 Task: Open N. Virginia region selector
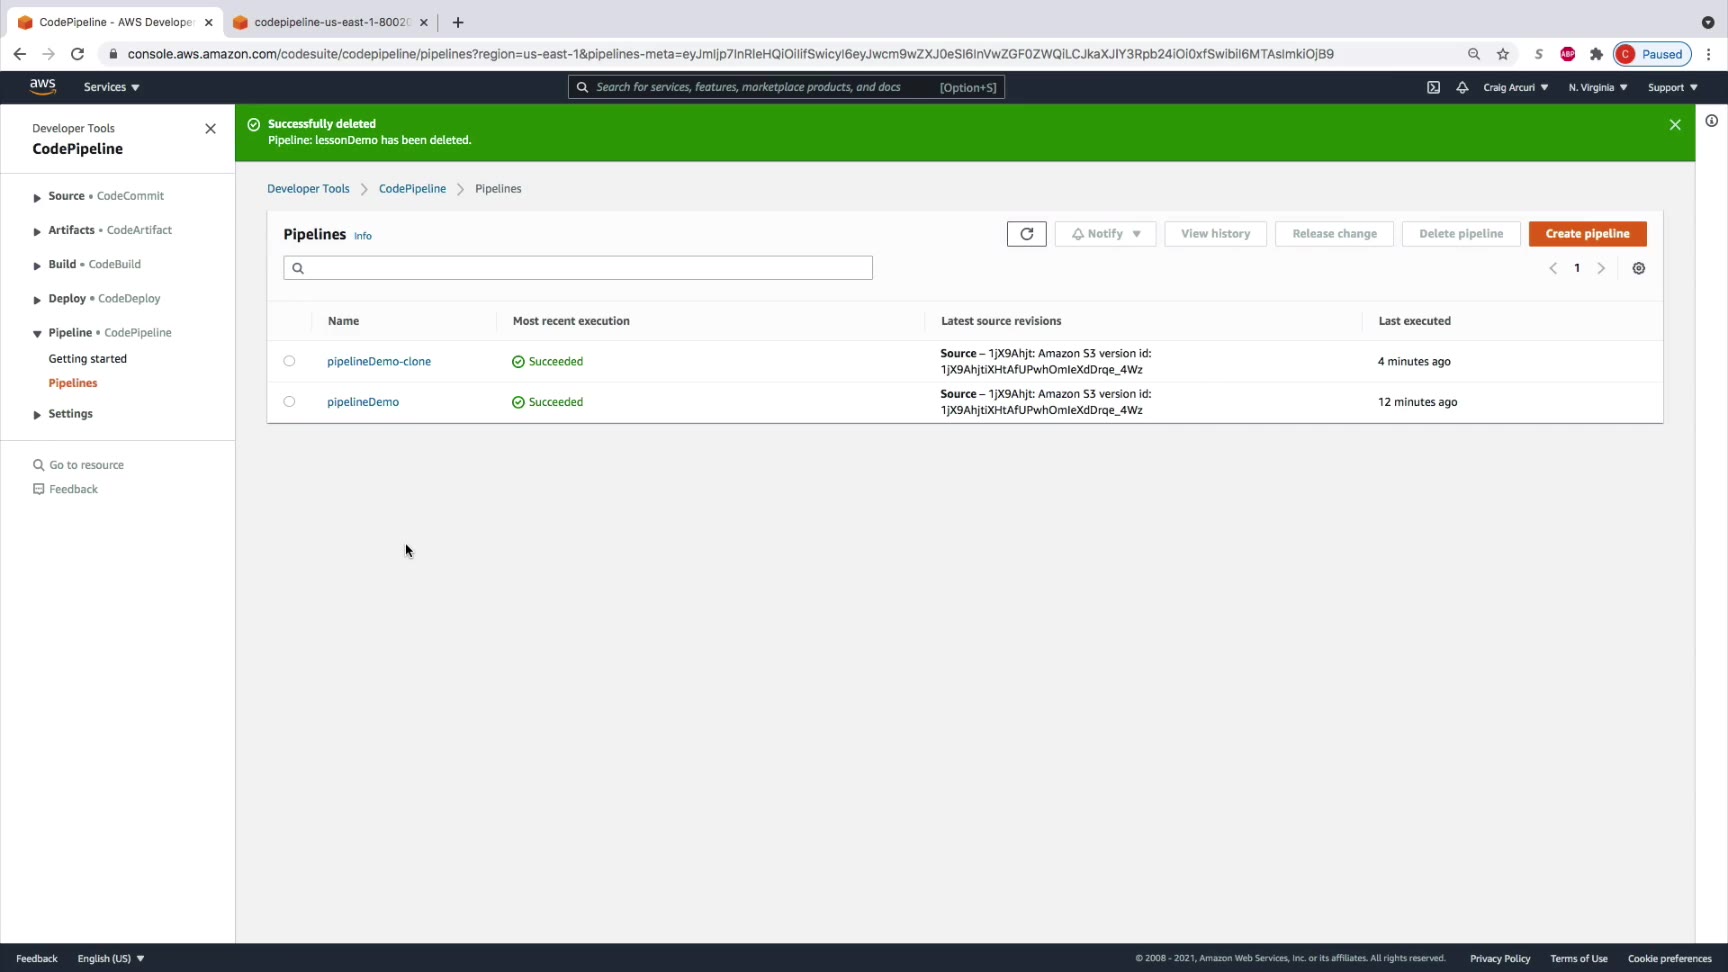point(1598,88)
